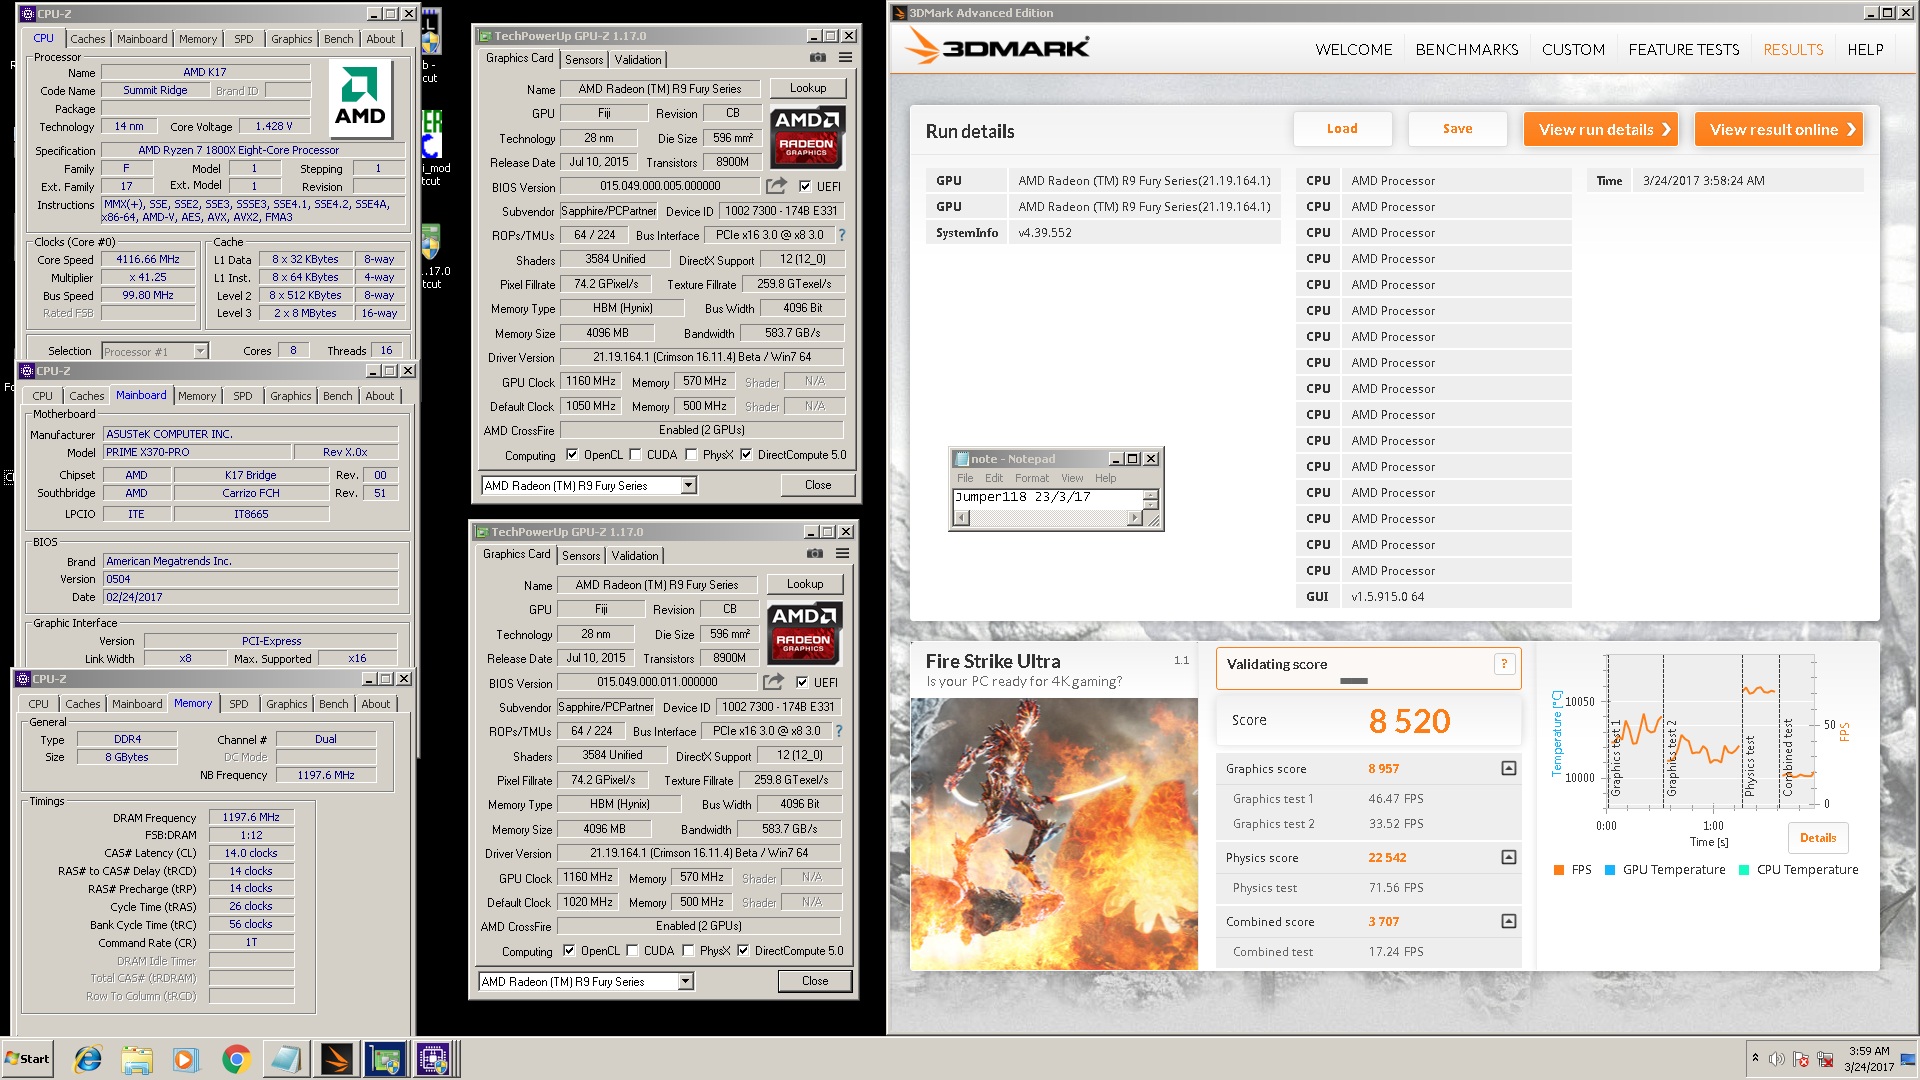Click the Fire Strike Ultra preview image
The width and height of the screenshot is (1920, 1080).
click(1054, 834)
